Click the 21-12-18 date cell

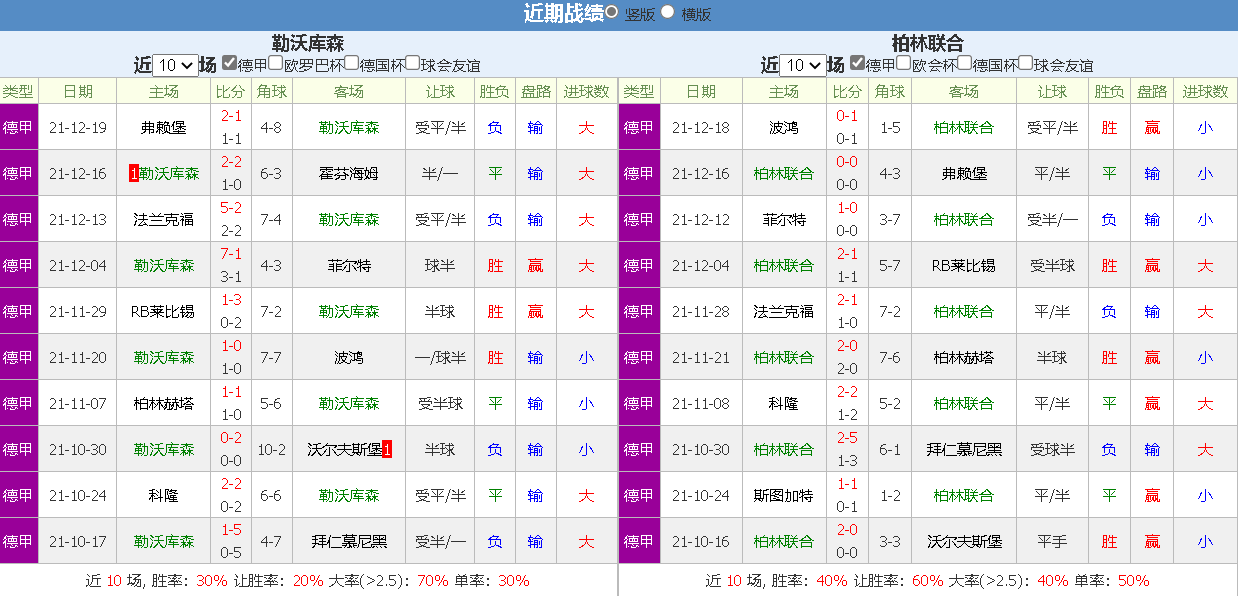(x=701, y=128)
